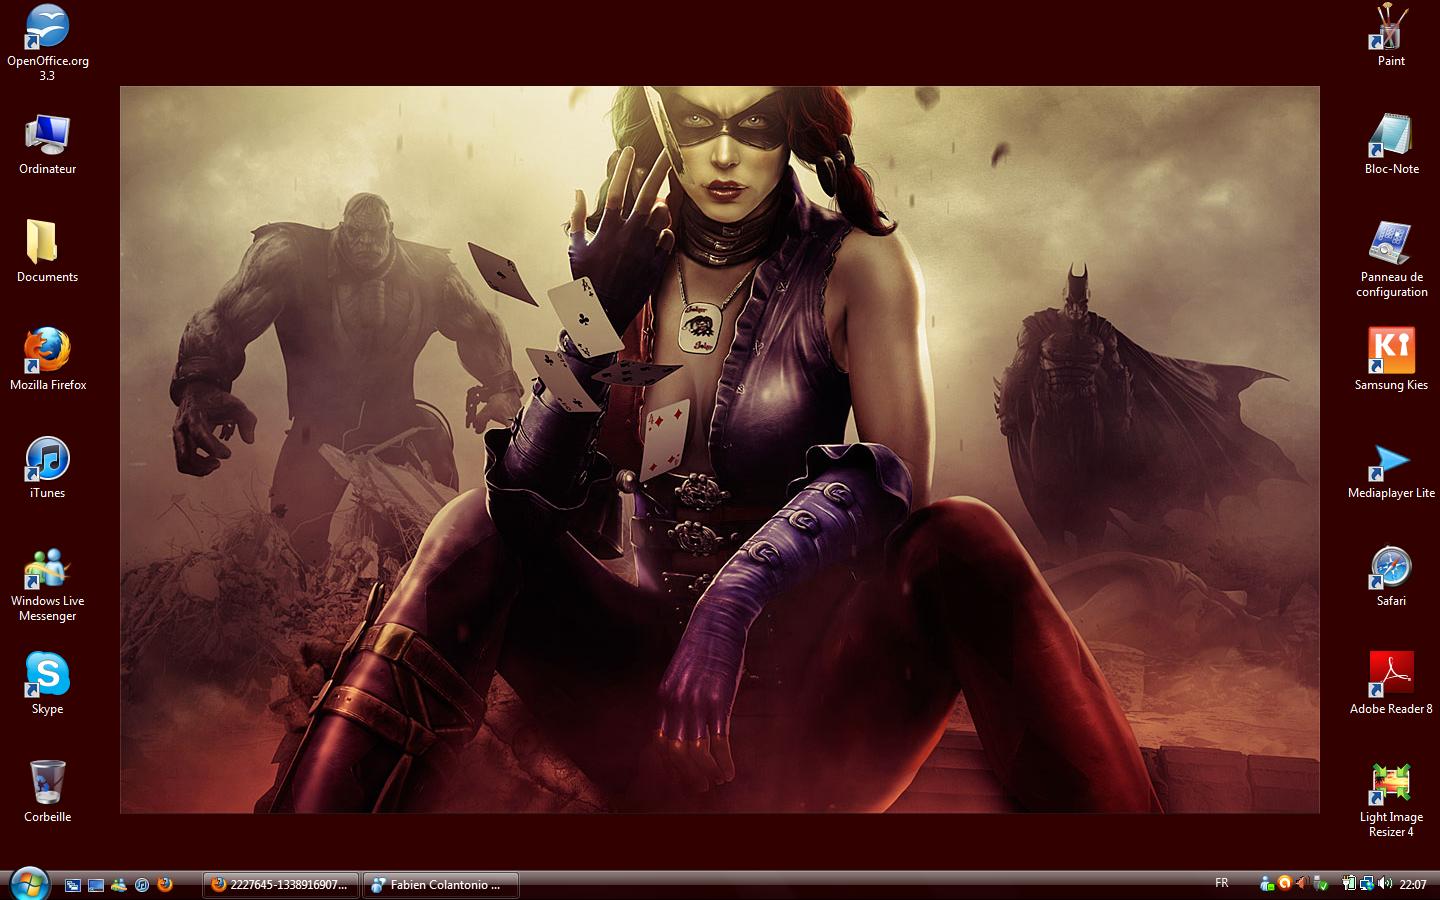Select the Corbeille recycle bin icon
1440x900 pixels.
click(47, 783)
